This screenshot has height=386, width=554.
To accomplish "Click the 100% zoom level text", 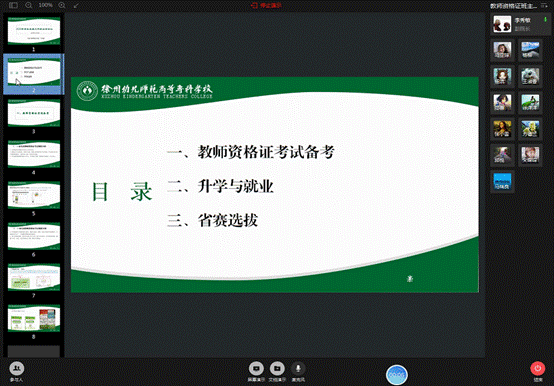I will coord(46,5).
